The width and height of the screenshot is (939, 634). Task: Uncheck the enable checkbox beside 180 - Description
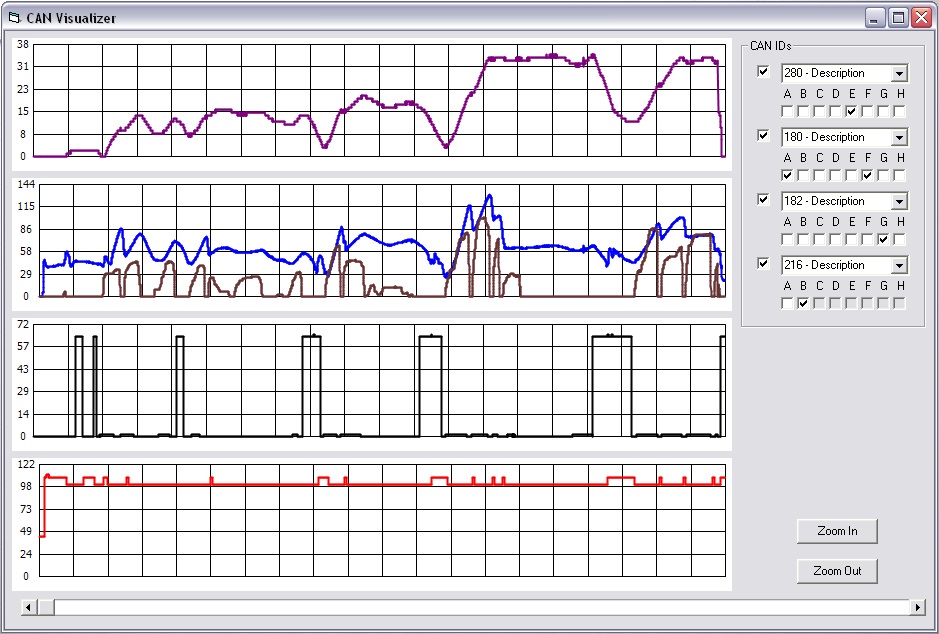(x=763, y=136)
